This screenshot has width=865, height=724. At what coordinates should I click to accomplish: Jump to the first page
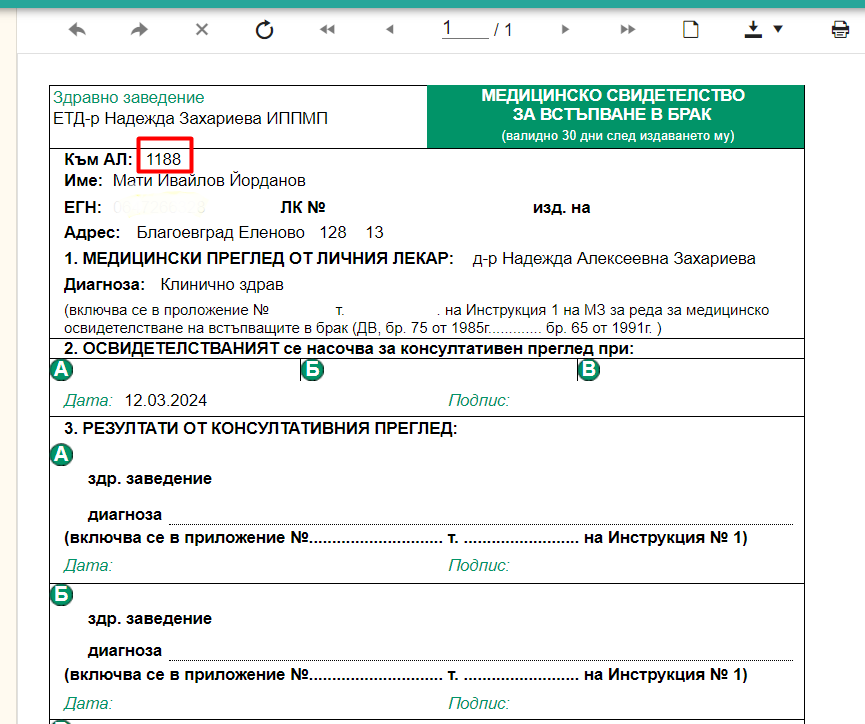click(327, 29)
